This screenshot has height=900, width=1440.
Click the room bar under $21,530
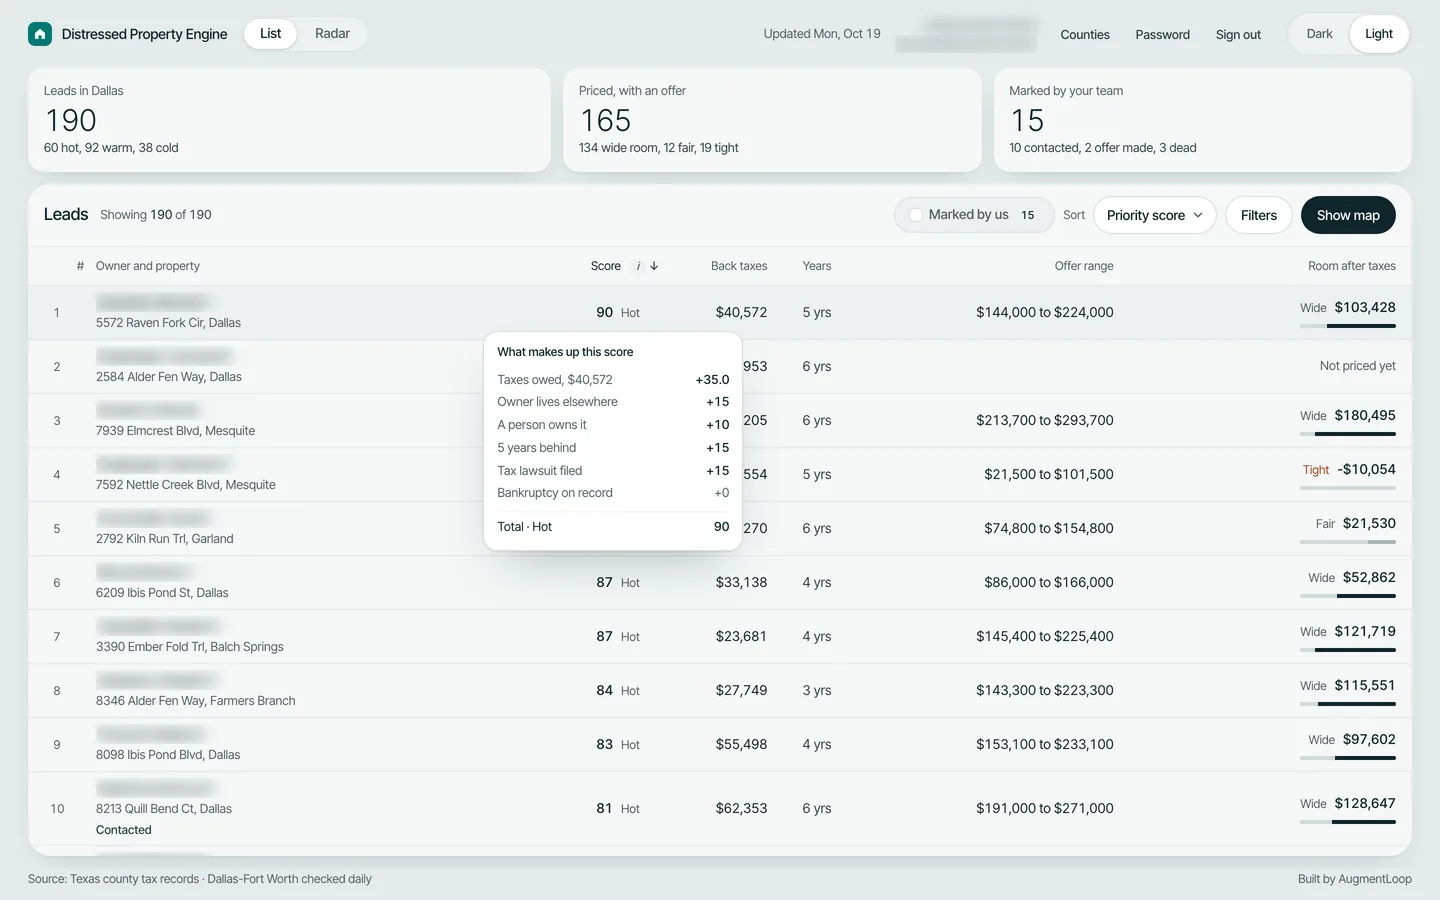pos(1348,542)
